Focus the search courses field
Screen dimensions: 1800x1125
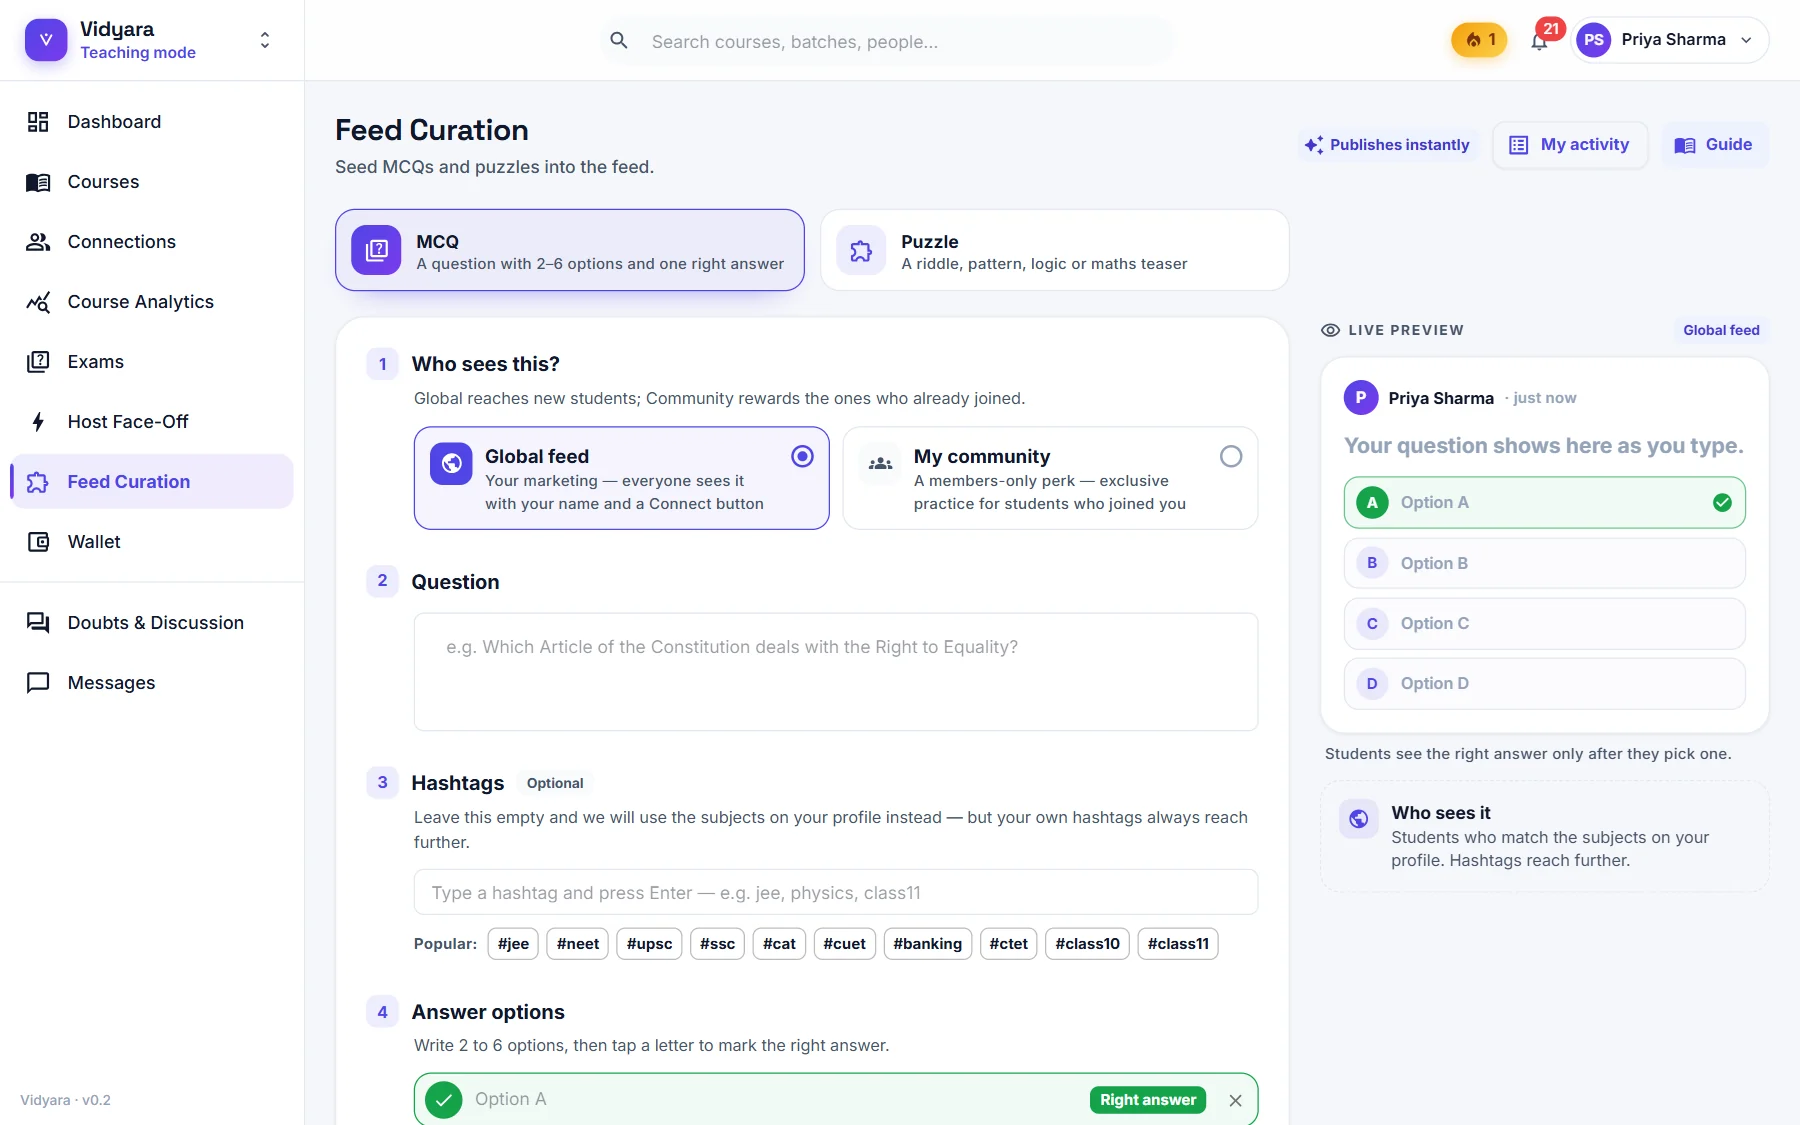[888, 41]
